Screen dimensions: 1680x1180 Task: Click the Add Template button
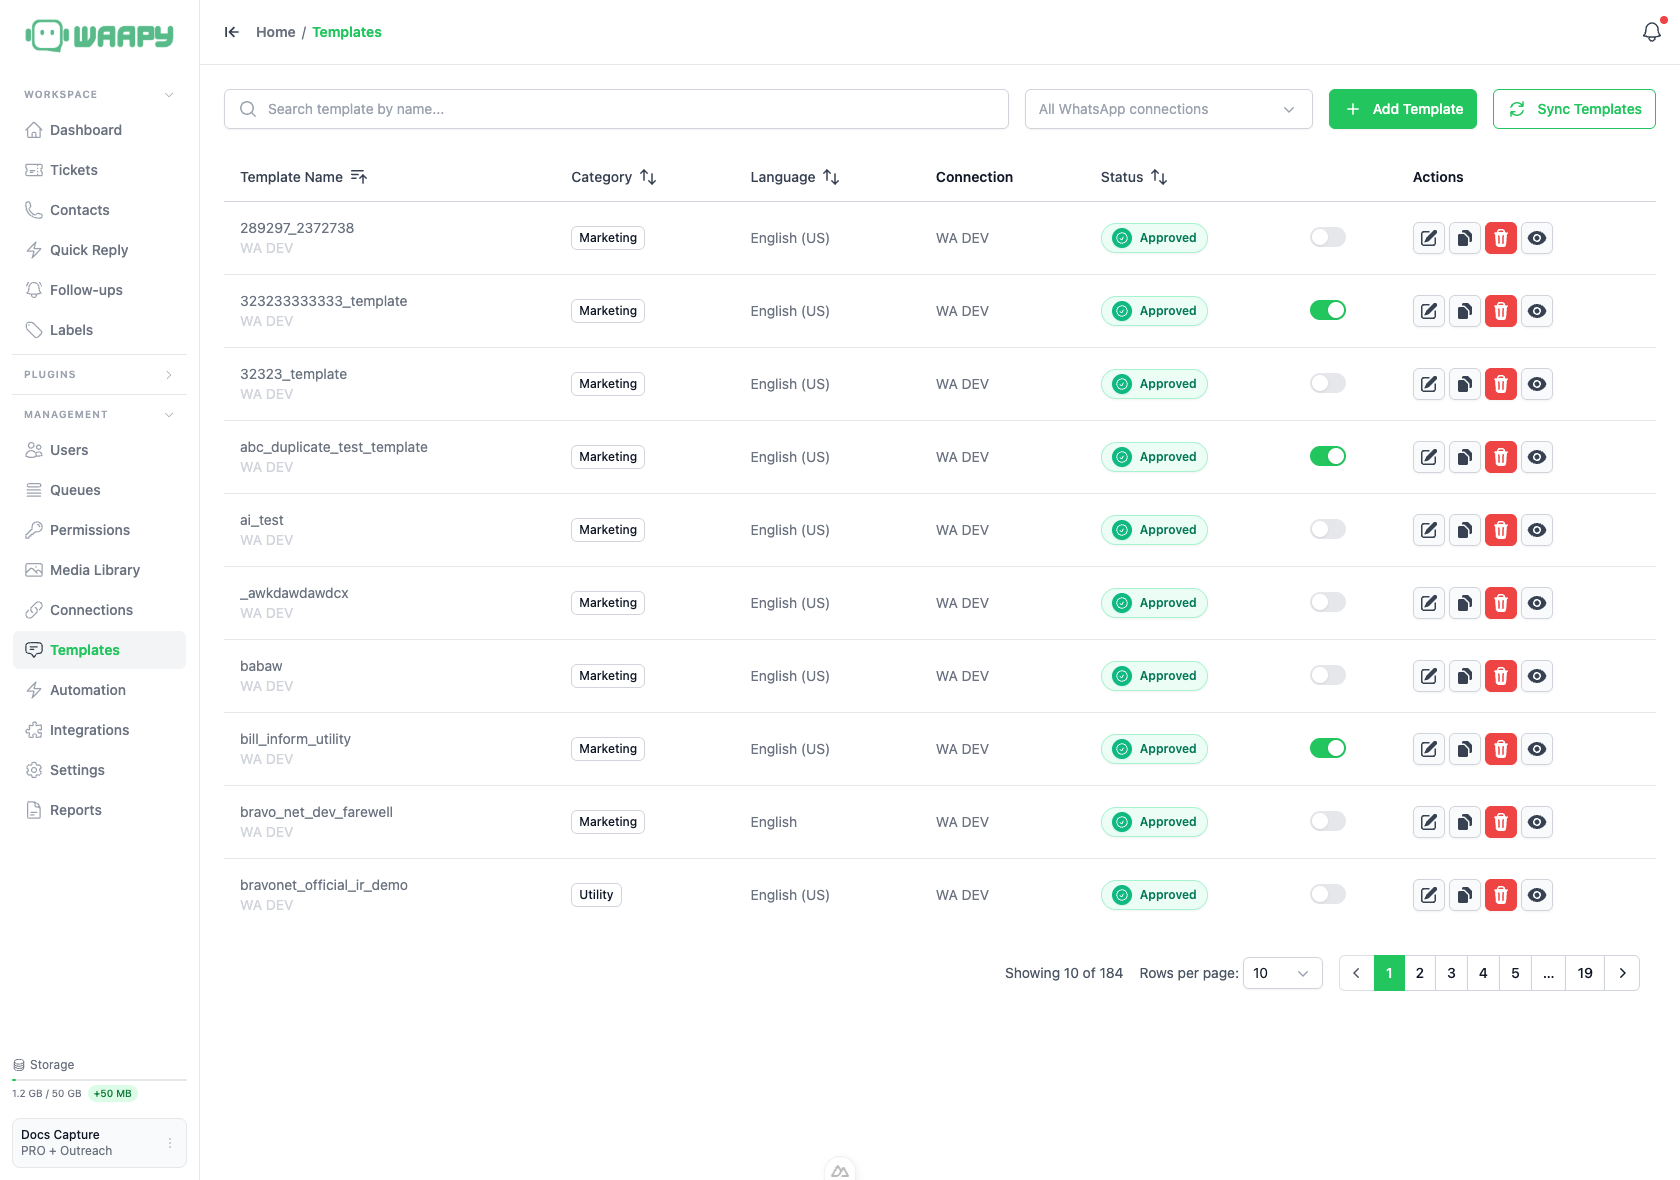tap(1403, 109)
